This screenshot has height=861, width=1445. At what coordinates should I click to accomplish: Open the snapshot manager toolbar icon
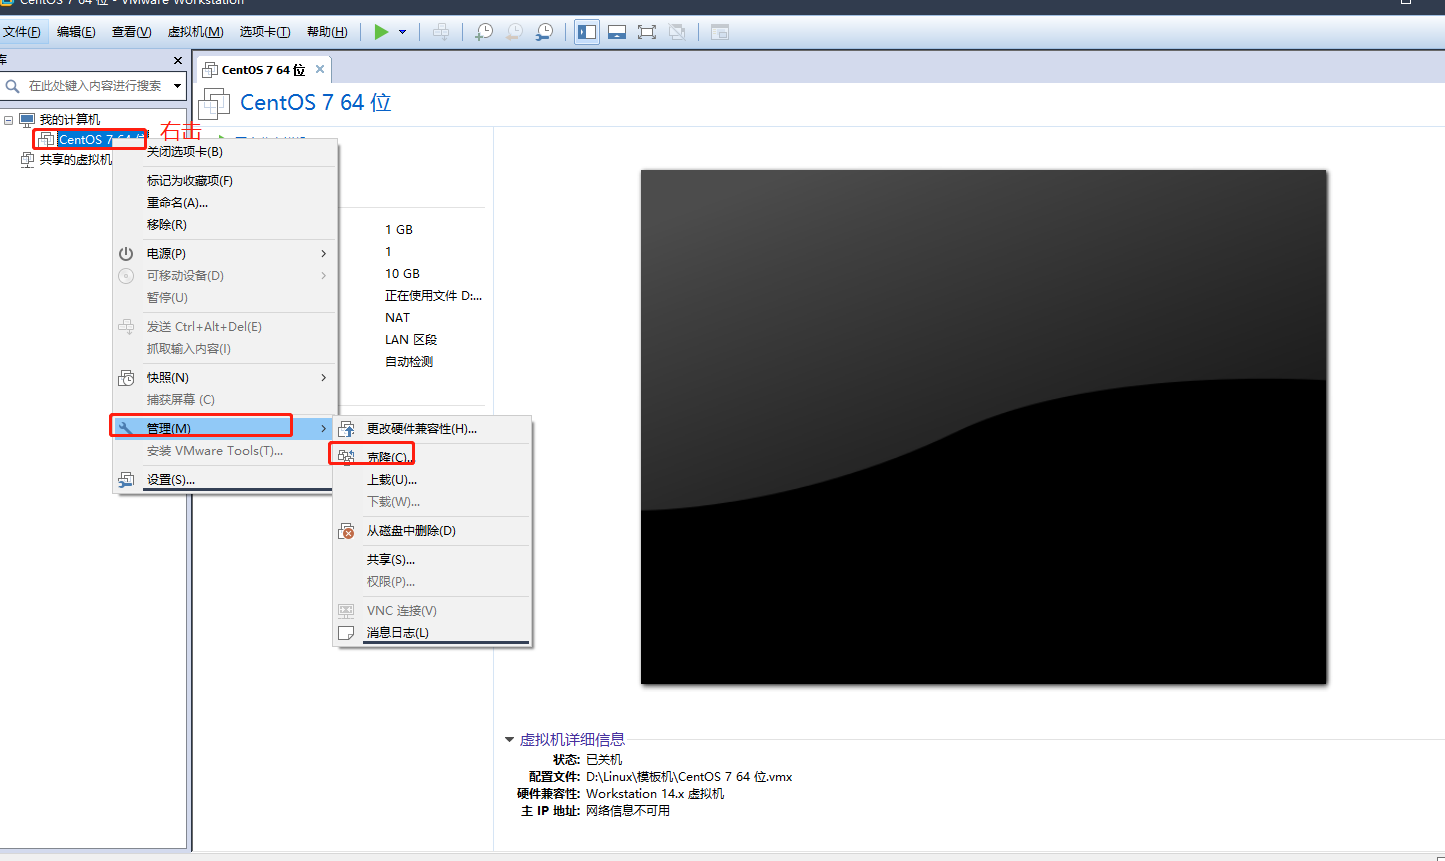(x=544, y=32)
